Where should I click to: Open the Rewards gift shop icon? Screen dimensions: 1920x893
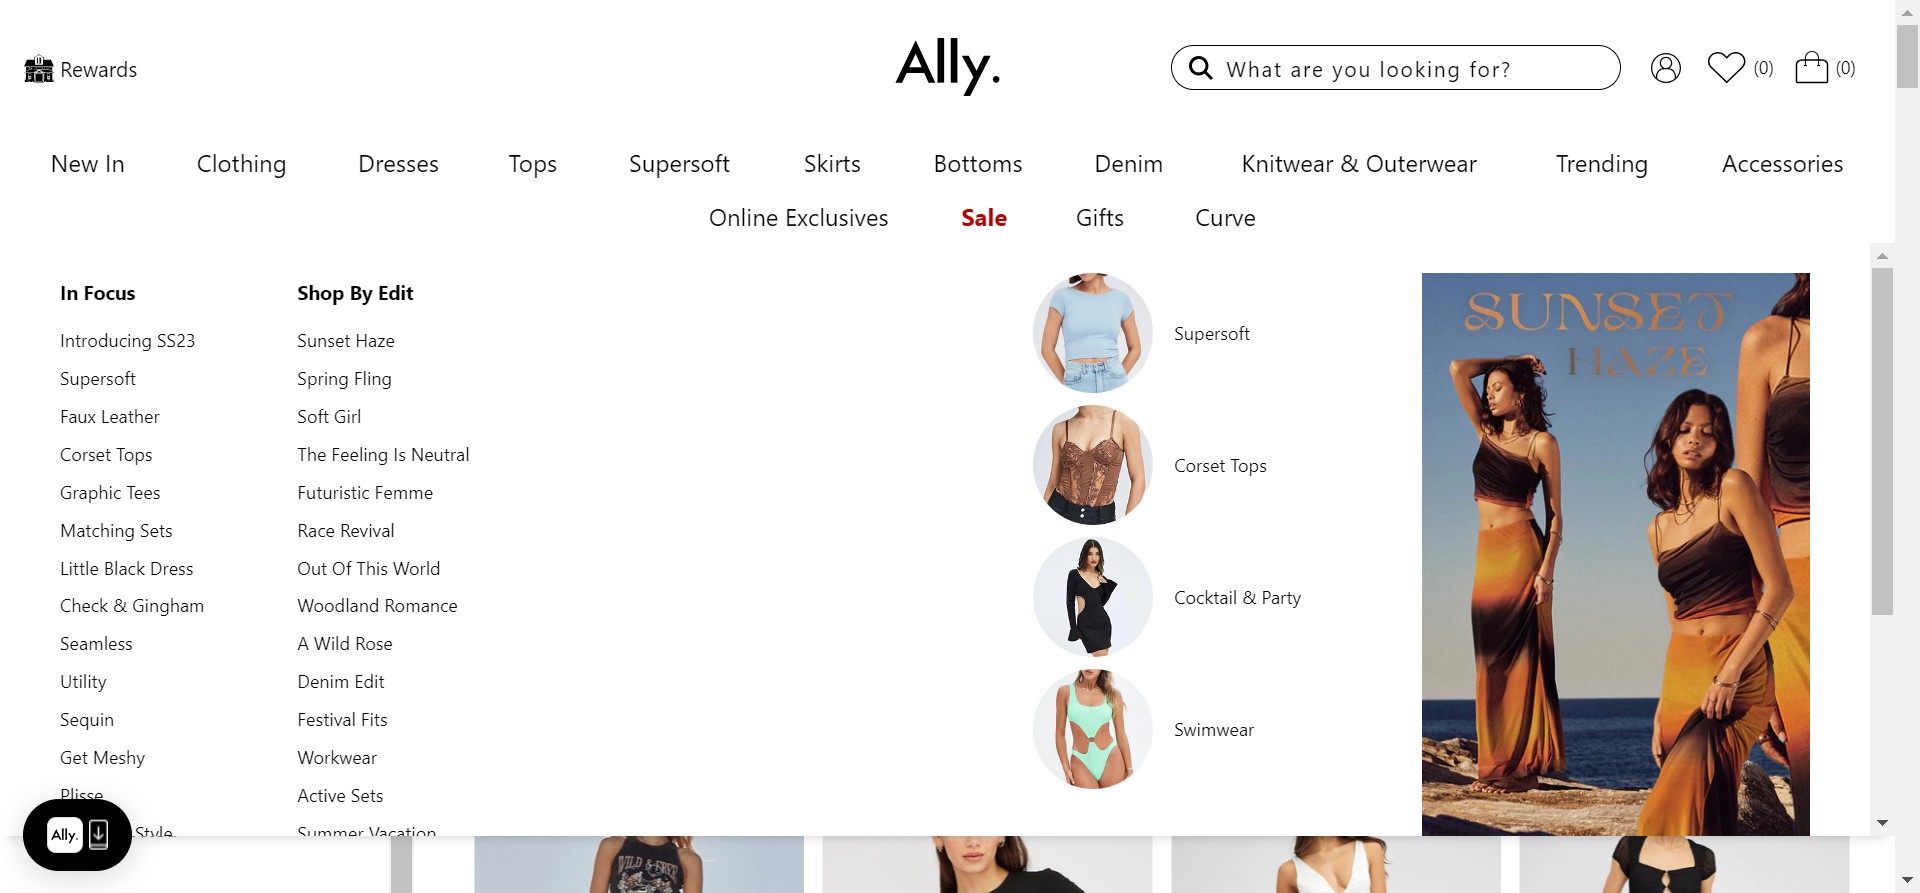(39, 69)
